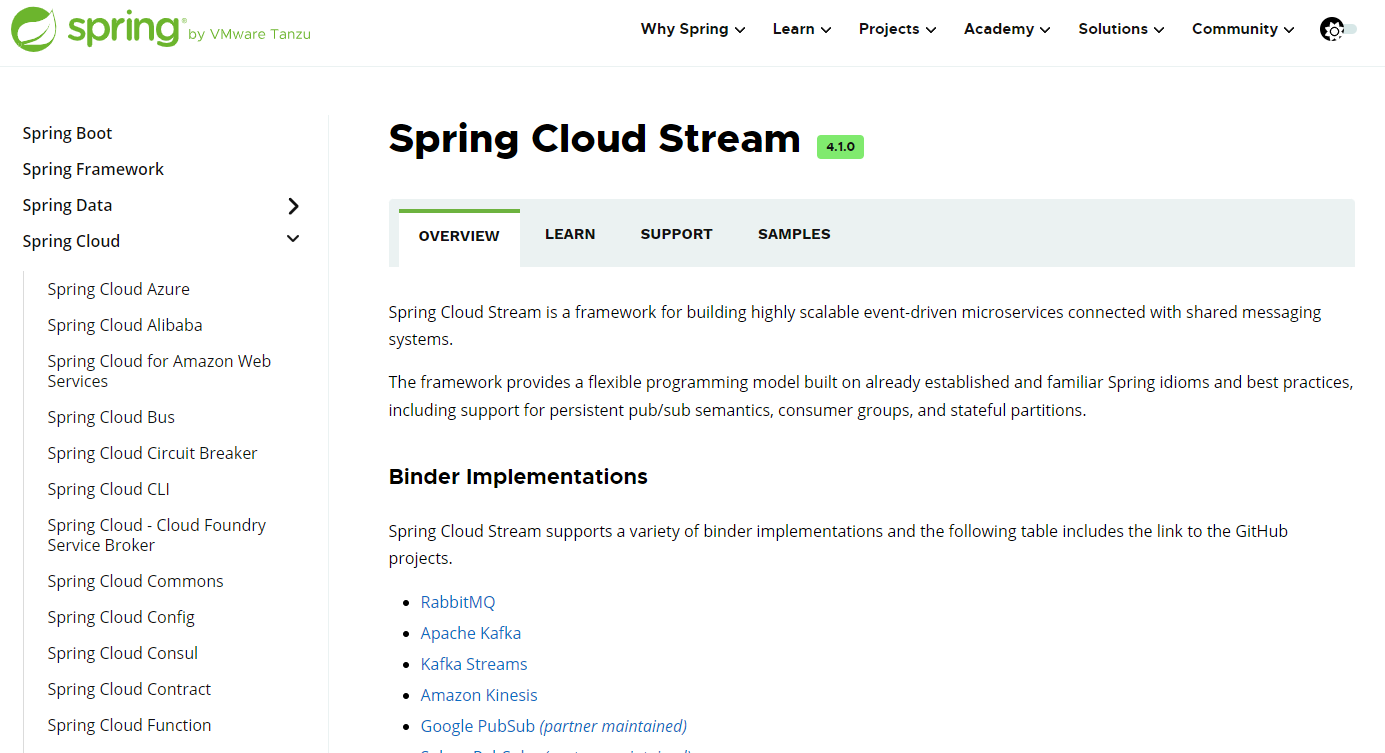Open the Academy dropdown menu
This screenshot has height=753, width=1385.
1007,29
